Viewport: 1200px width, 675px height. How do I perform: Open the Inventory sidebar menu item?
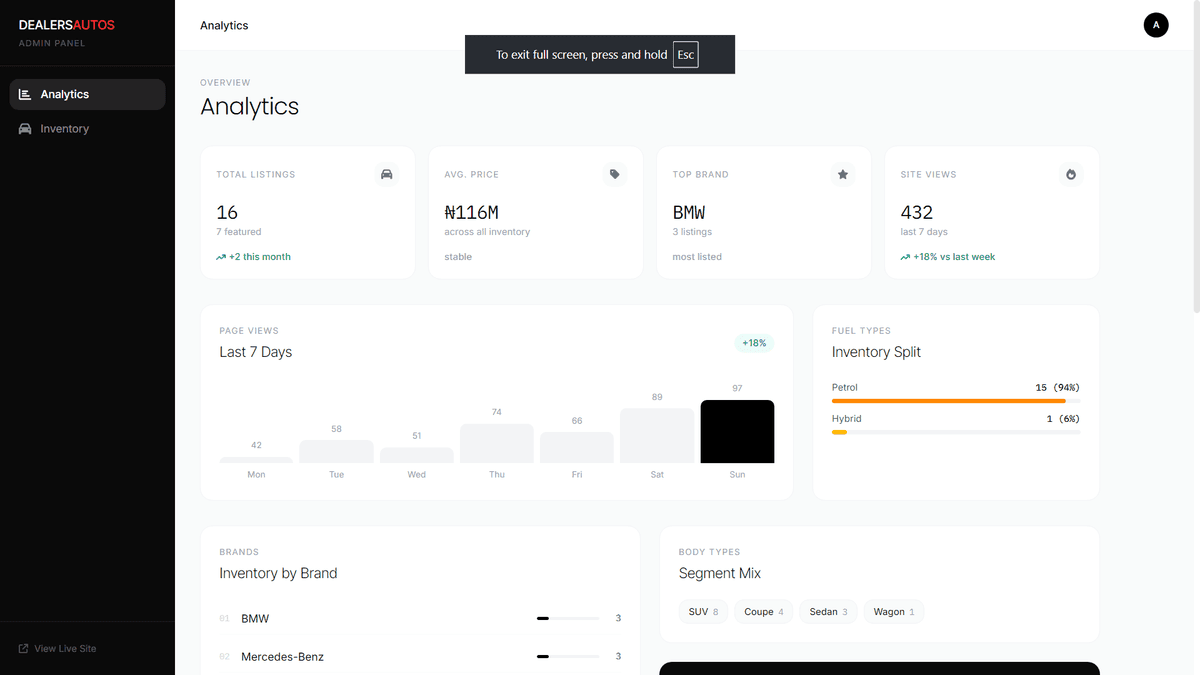point(87,129)
